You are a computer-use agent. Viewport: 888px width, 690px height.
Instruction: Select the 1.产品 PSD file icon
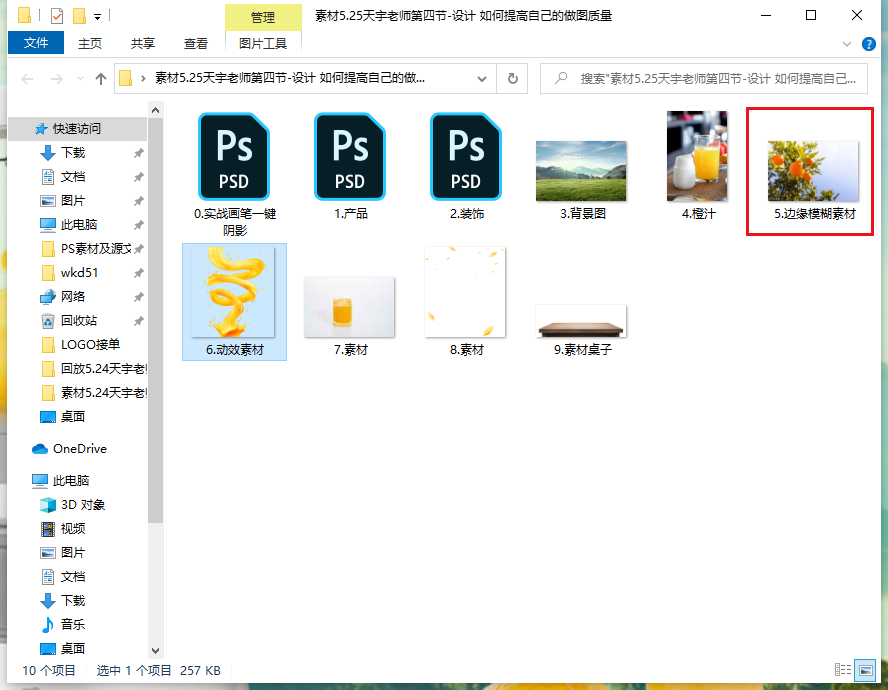350,157
